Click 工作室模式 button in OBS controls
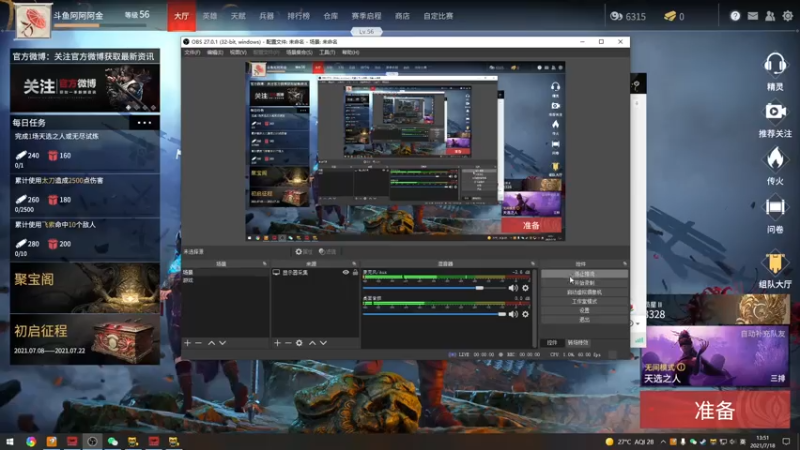Image resolution: width=800 pixels, height=450 pixels. (584, 302)
